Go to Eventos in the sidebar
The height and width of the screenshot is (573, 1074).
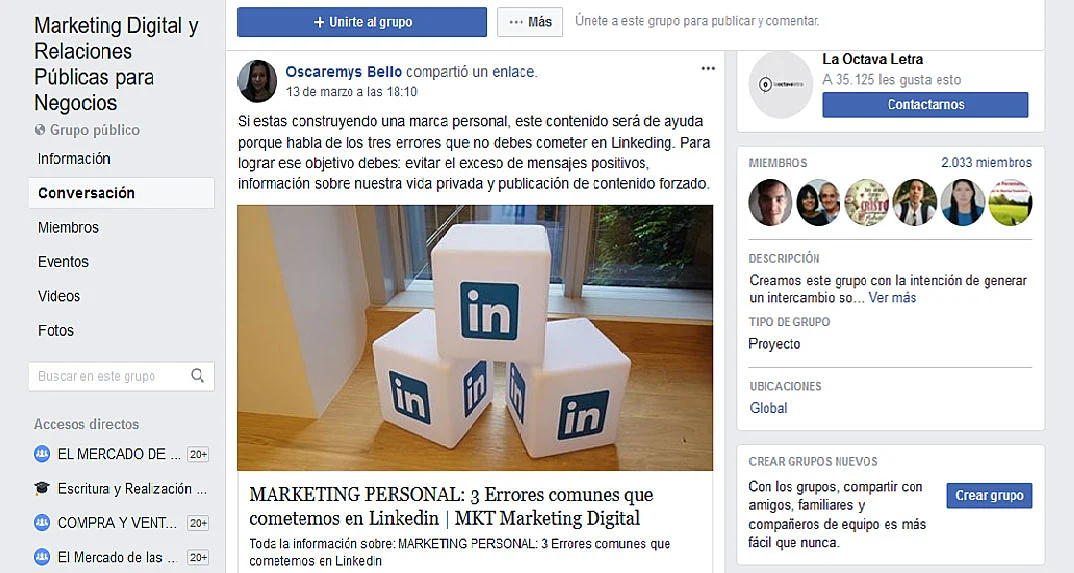(x=63, y=262)
